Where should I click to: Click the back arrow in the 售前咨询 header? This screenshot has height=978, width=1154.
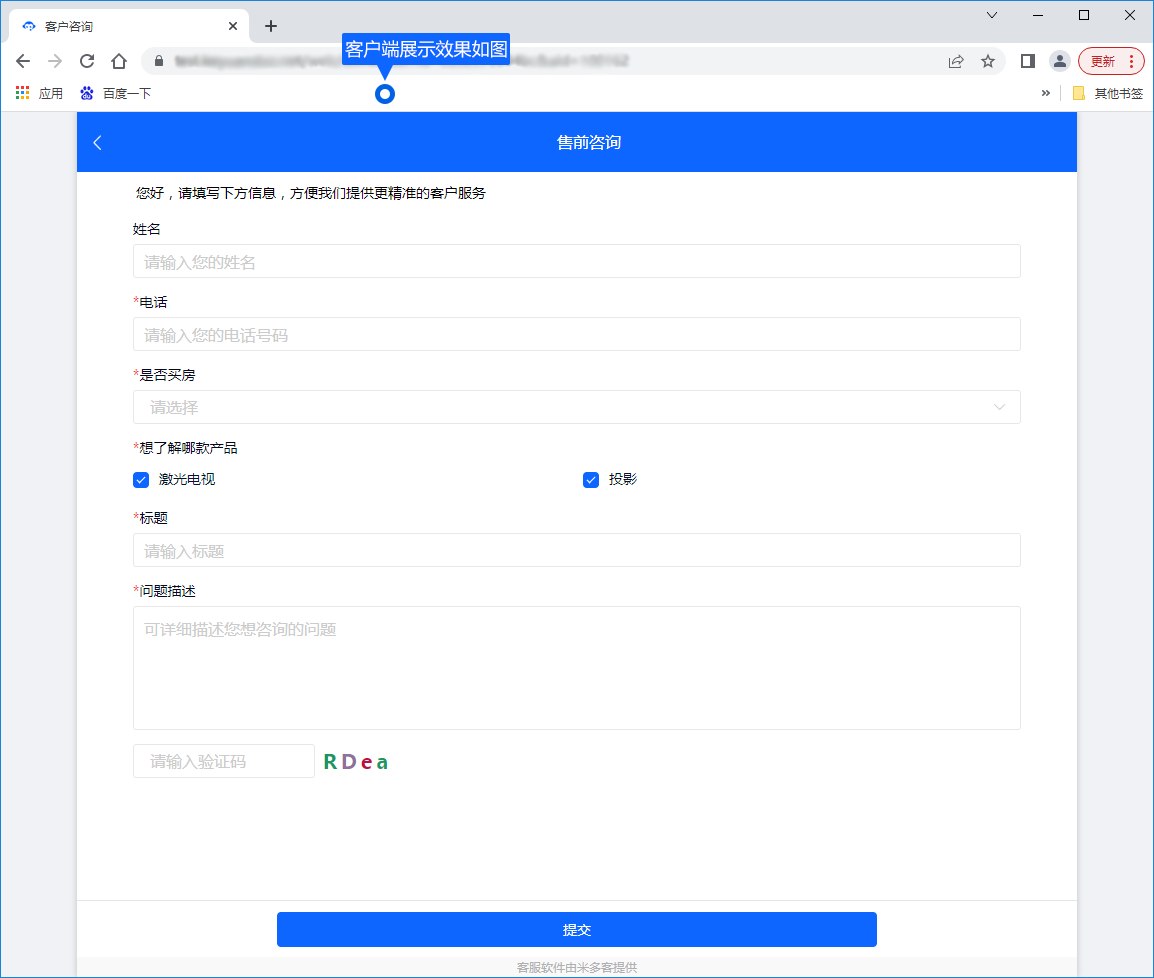[97, 143]
